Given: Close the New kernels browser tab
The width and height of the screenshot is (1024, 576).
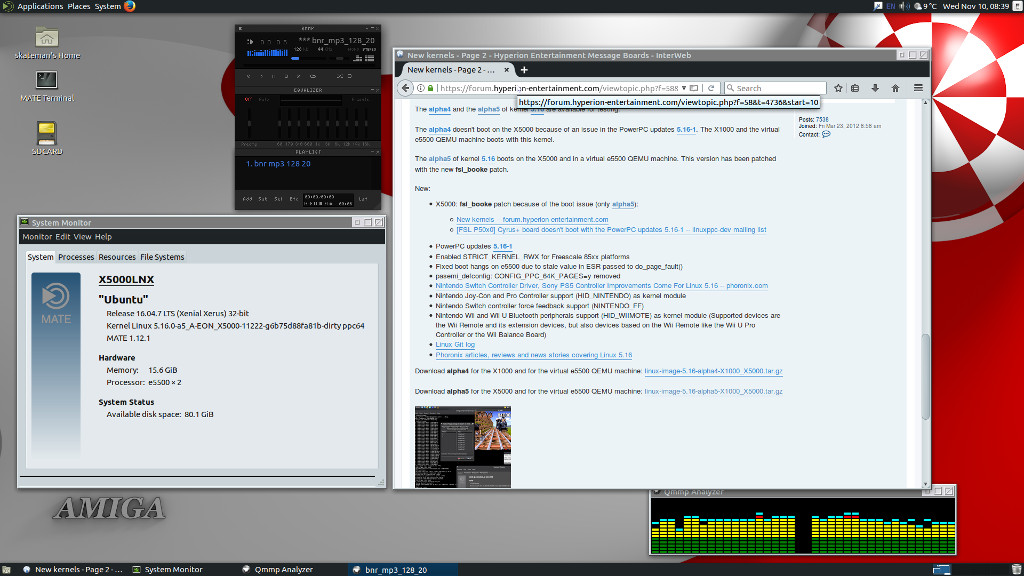Looking at the screenshot, I should (x=506, y=70).
